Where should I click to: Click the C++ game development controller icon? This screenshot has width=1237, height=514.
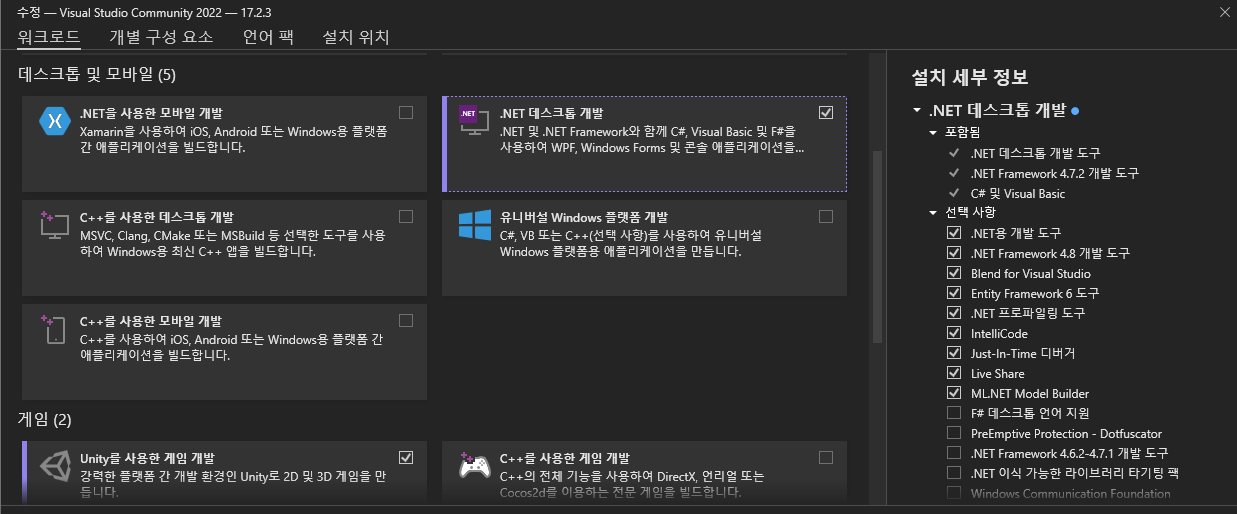coord(473,466)
